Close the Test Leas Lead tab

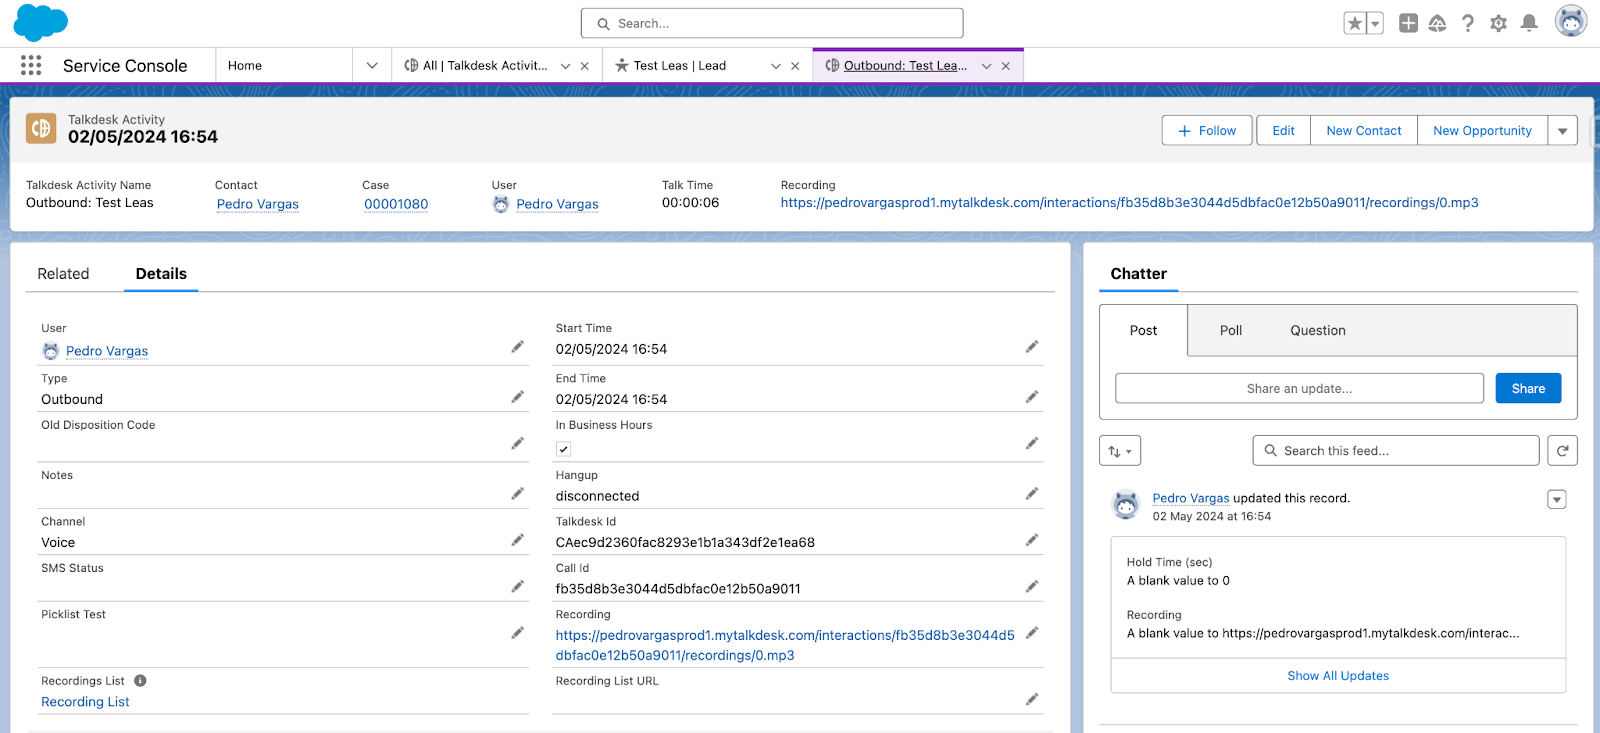pyautogui.click(x=795, y=66)
